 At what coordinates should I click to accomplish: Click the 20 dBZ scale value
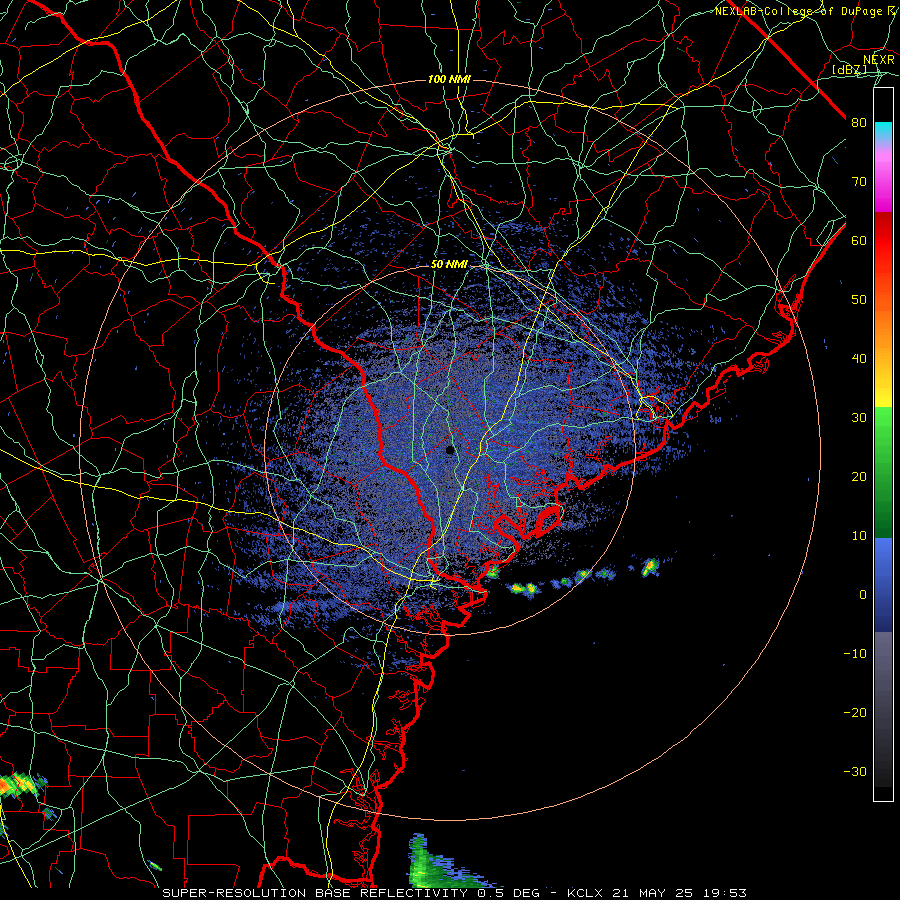(859, 477)
